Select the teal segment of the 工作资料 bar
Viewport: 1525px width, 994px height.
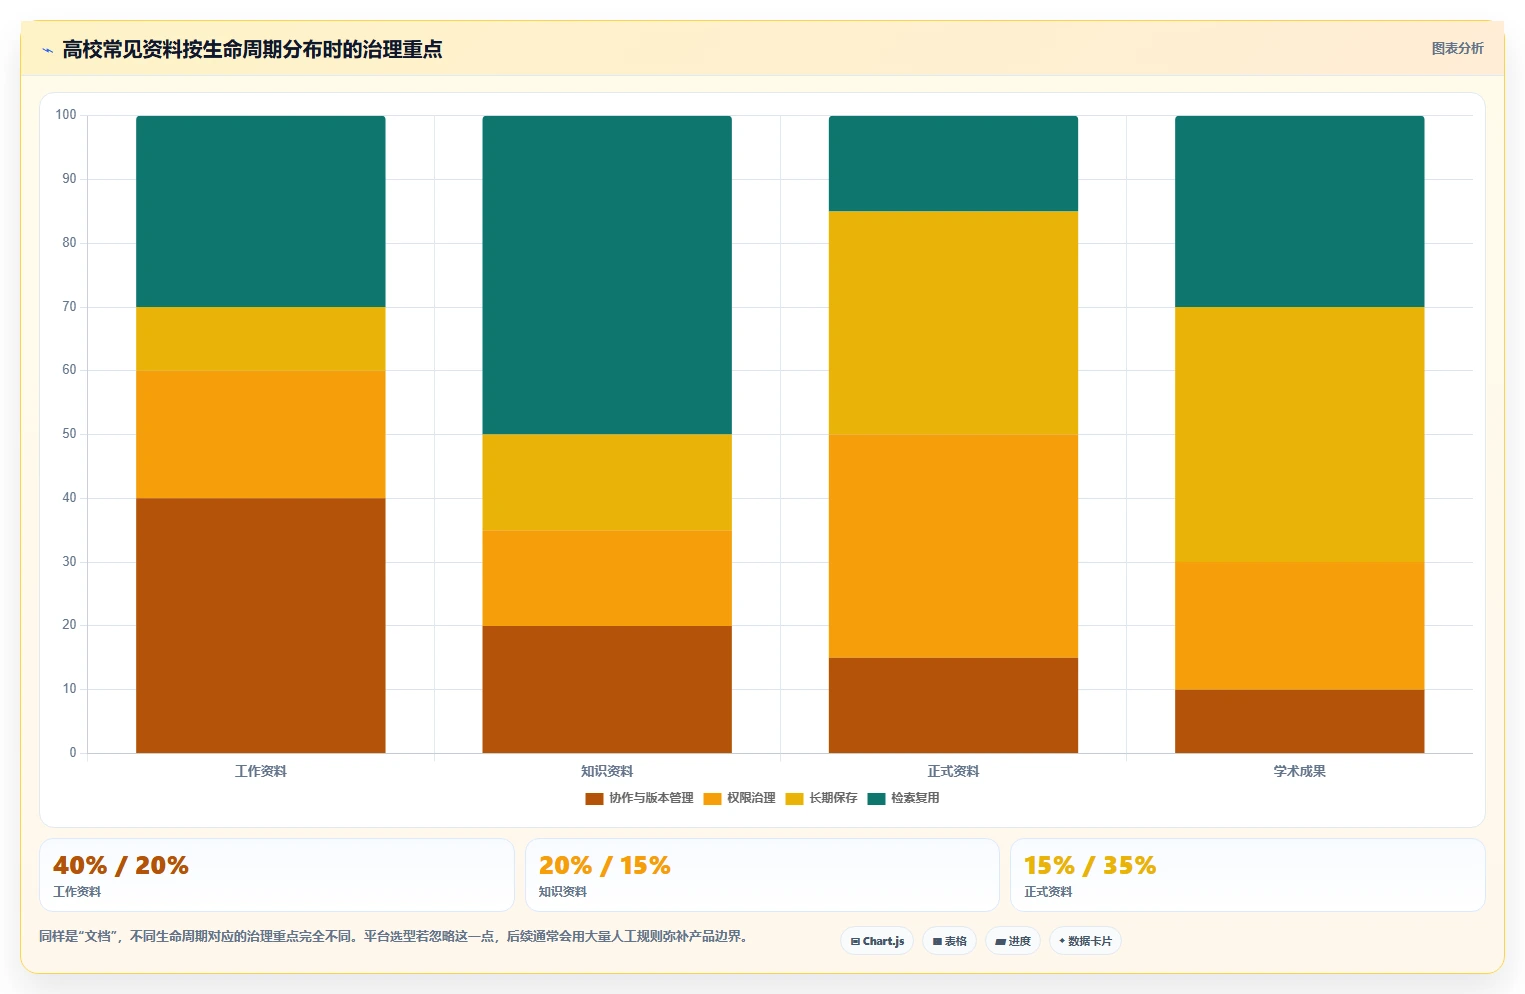click(x=261, y=211)
